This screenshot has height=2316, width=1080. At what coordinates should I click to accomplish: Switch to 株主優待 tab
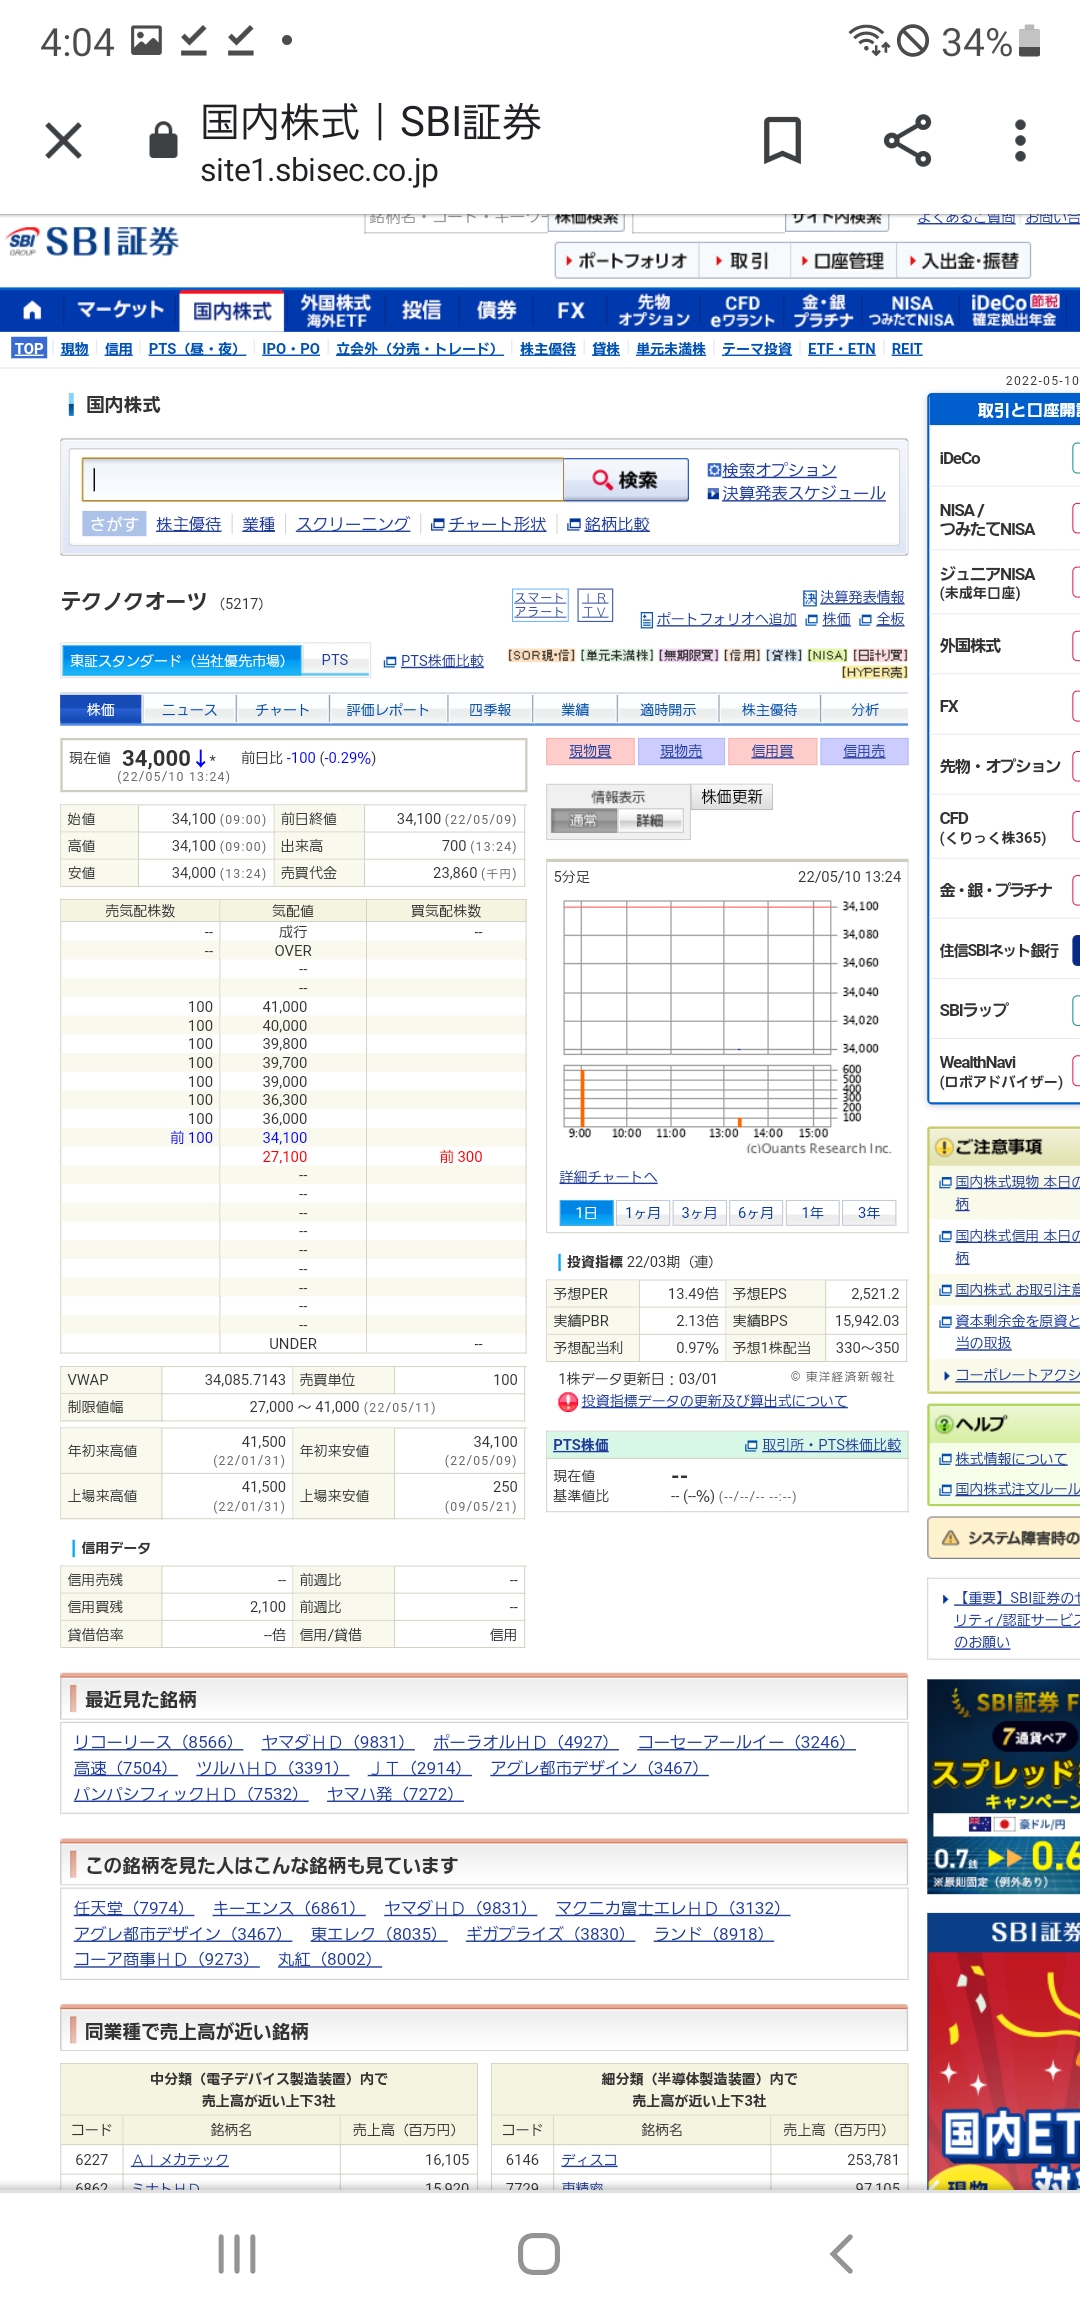(770, 710)
